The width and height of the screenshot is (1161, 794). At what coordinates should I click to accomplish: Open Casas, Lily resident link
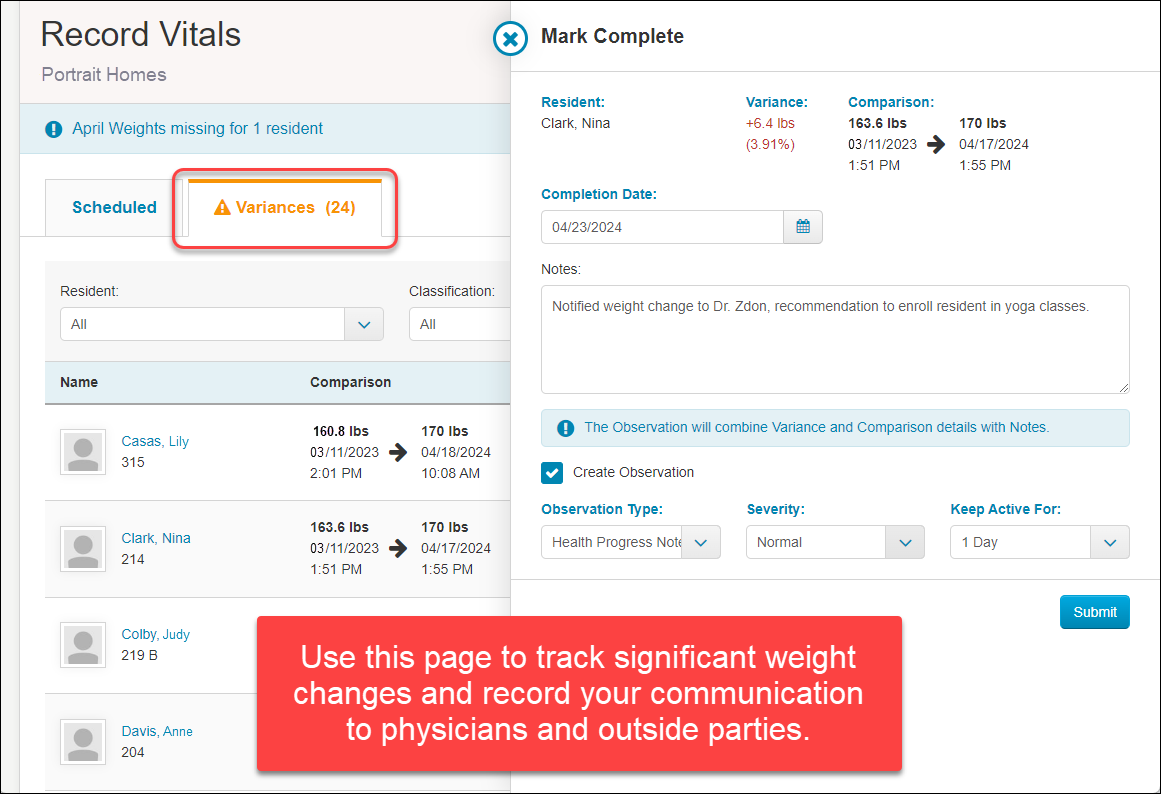tap(155, 441)
